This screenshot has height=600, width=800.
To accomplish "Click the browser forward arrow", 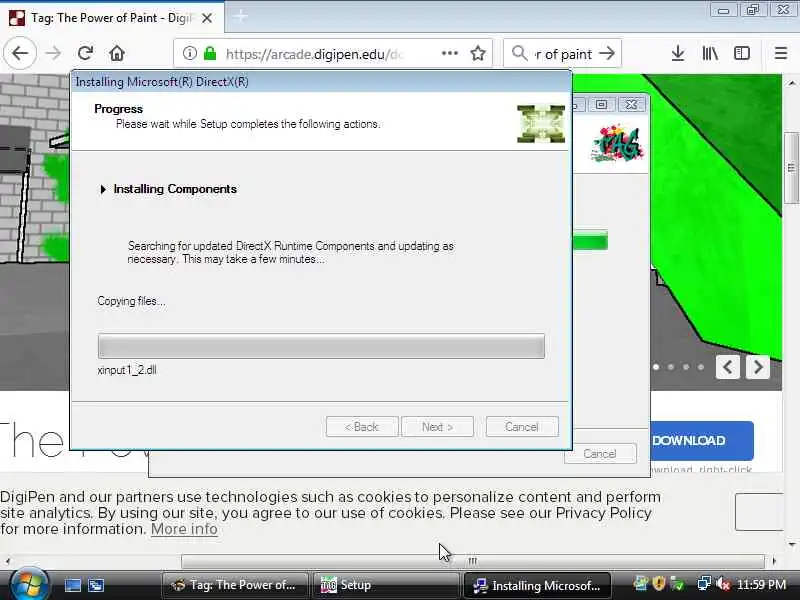I will point(53,53).
